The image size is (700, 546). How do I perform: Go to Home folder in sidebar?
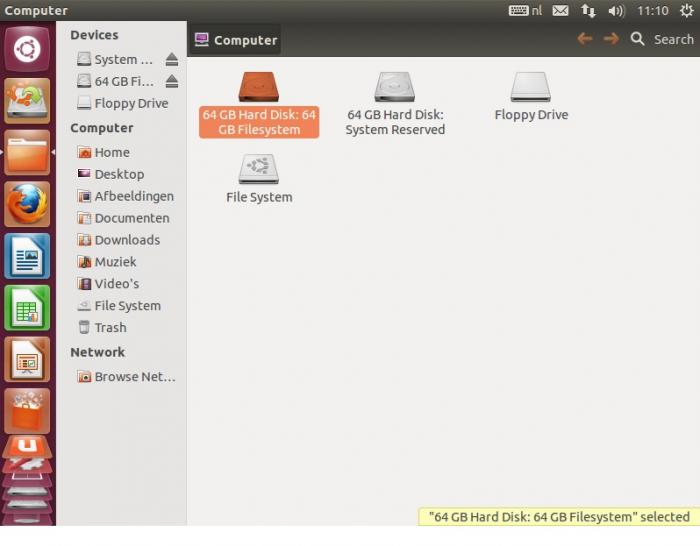[103, 152]
